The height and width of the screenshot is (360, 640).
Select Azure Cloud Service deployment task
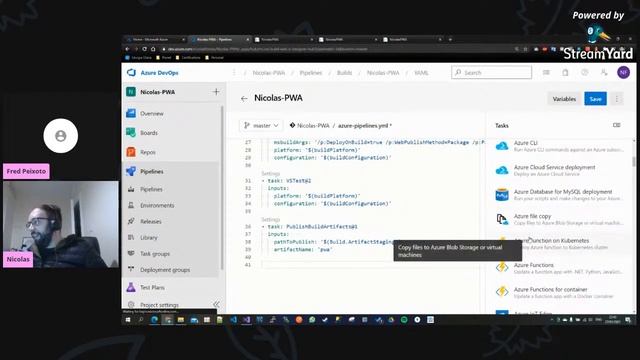pyautogui.click(x=559, y=170)
